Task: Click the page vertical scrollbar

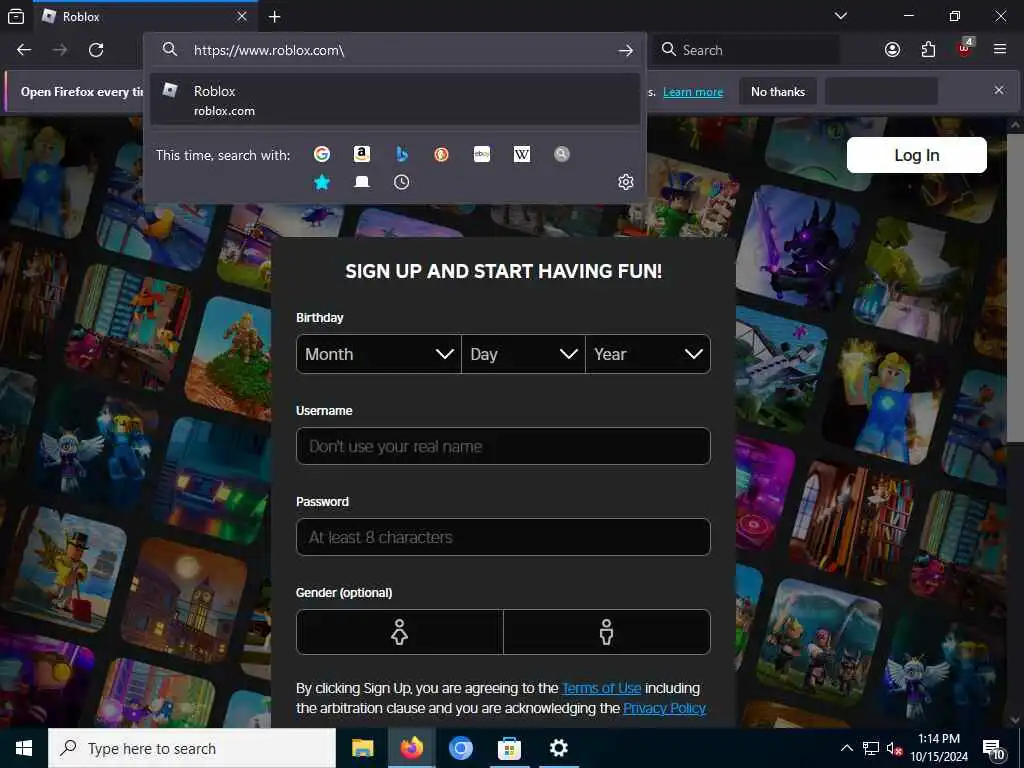Action: click(1015, 287)
